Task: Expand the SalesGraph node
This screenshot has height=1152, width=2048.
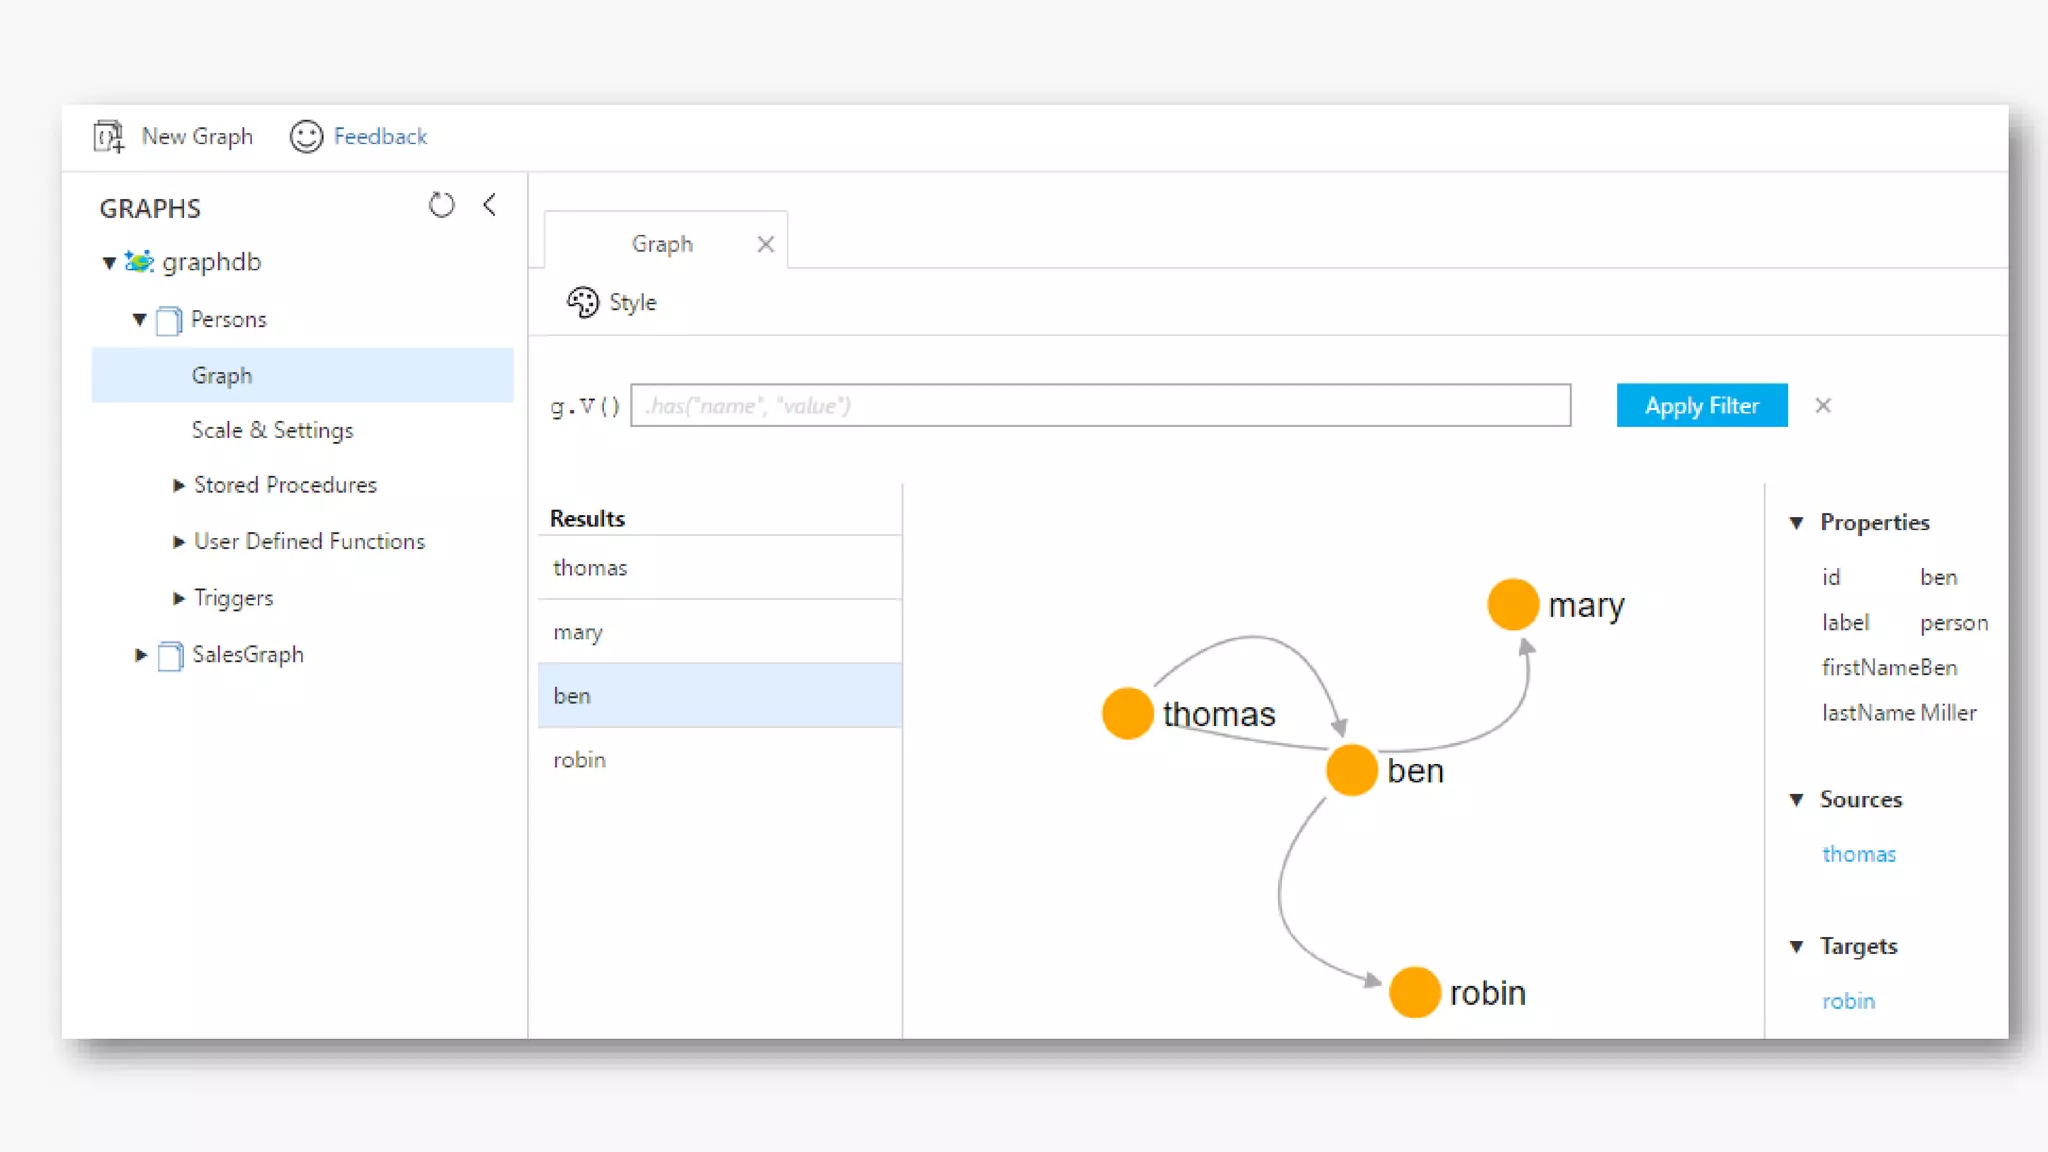Action: pos(141,655)
